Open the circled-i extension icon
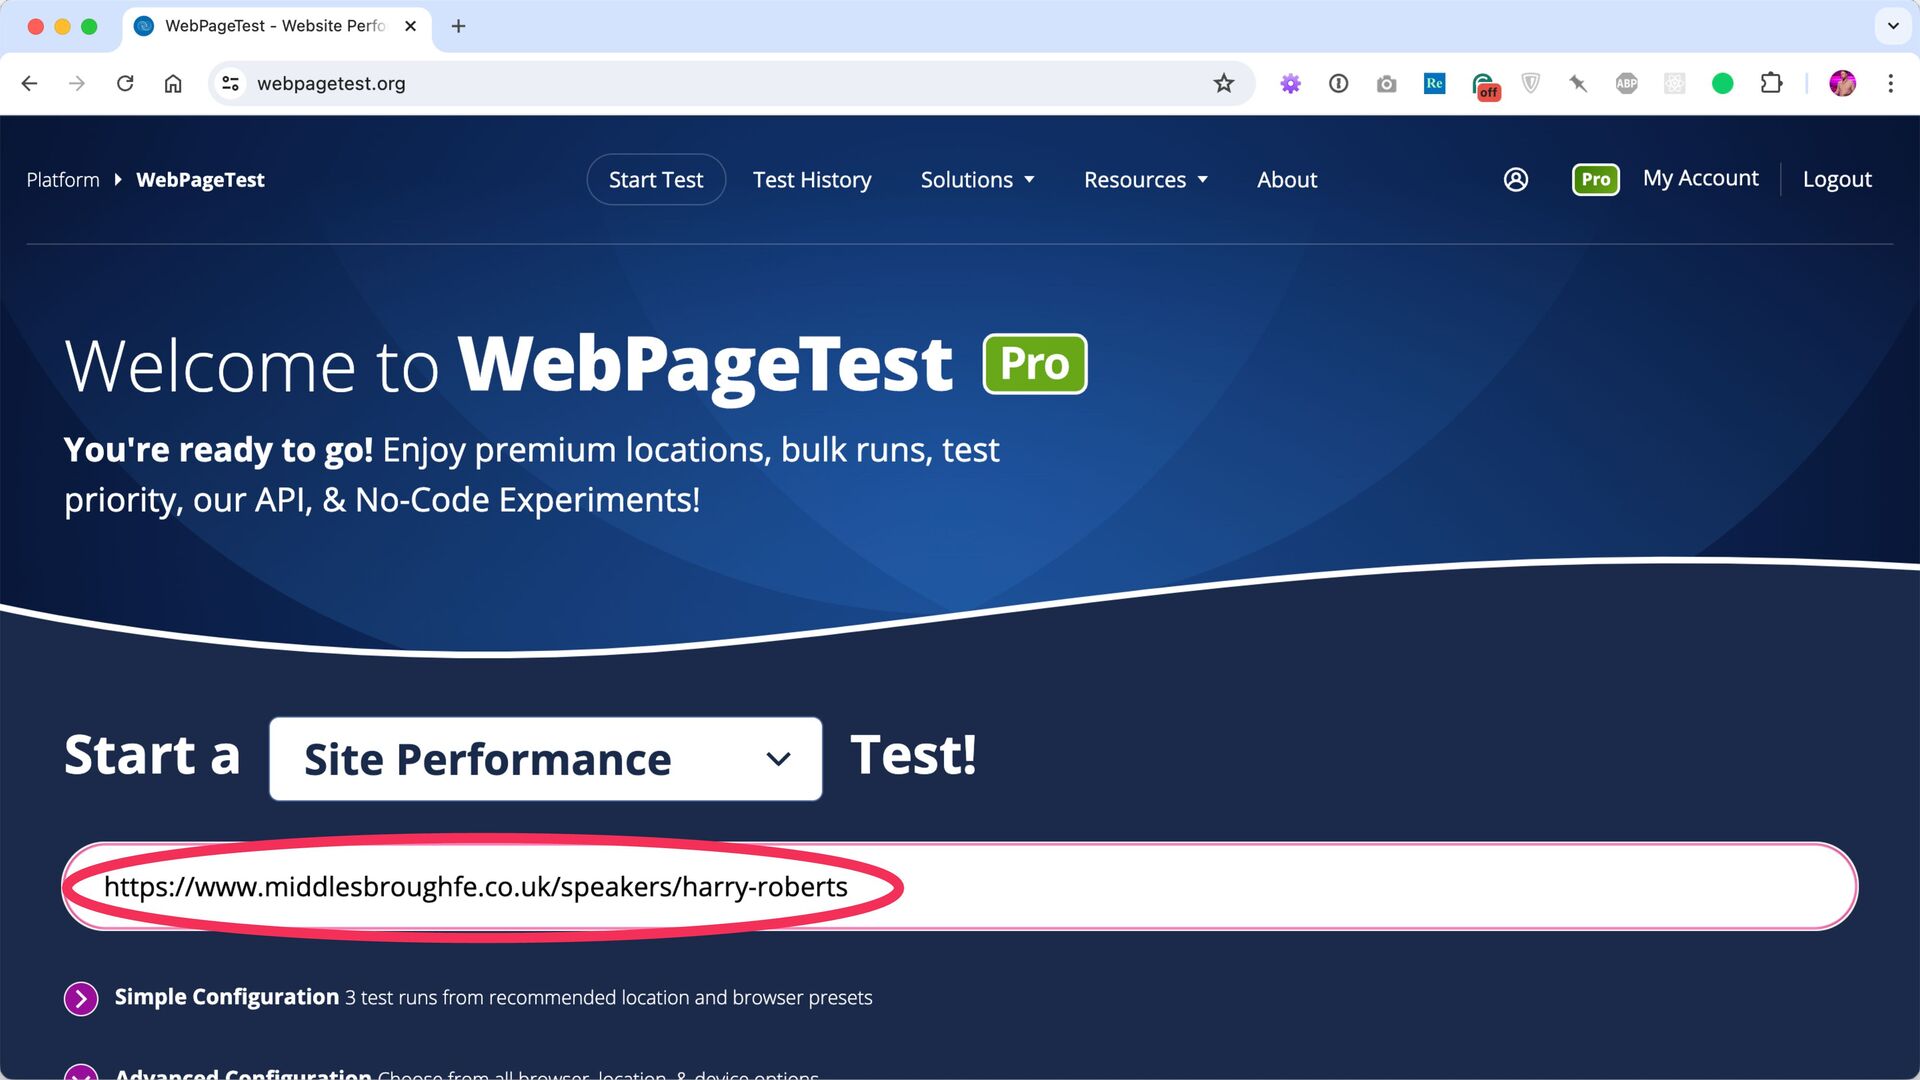Screen dimensions: 1920x1080 (x=1339, y=84)
